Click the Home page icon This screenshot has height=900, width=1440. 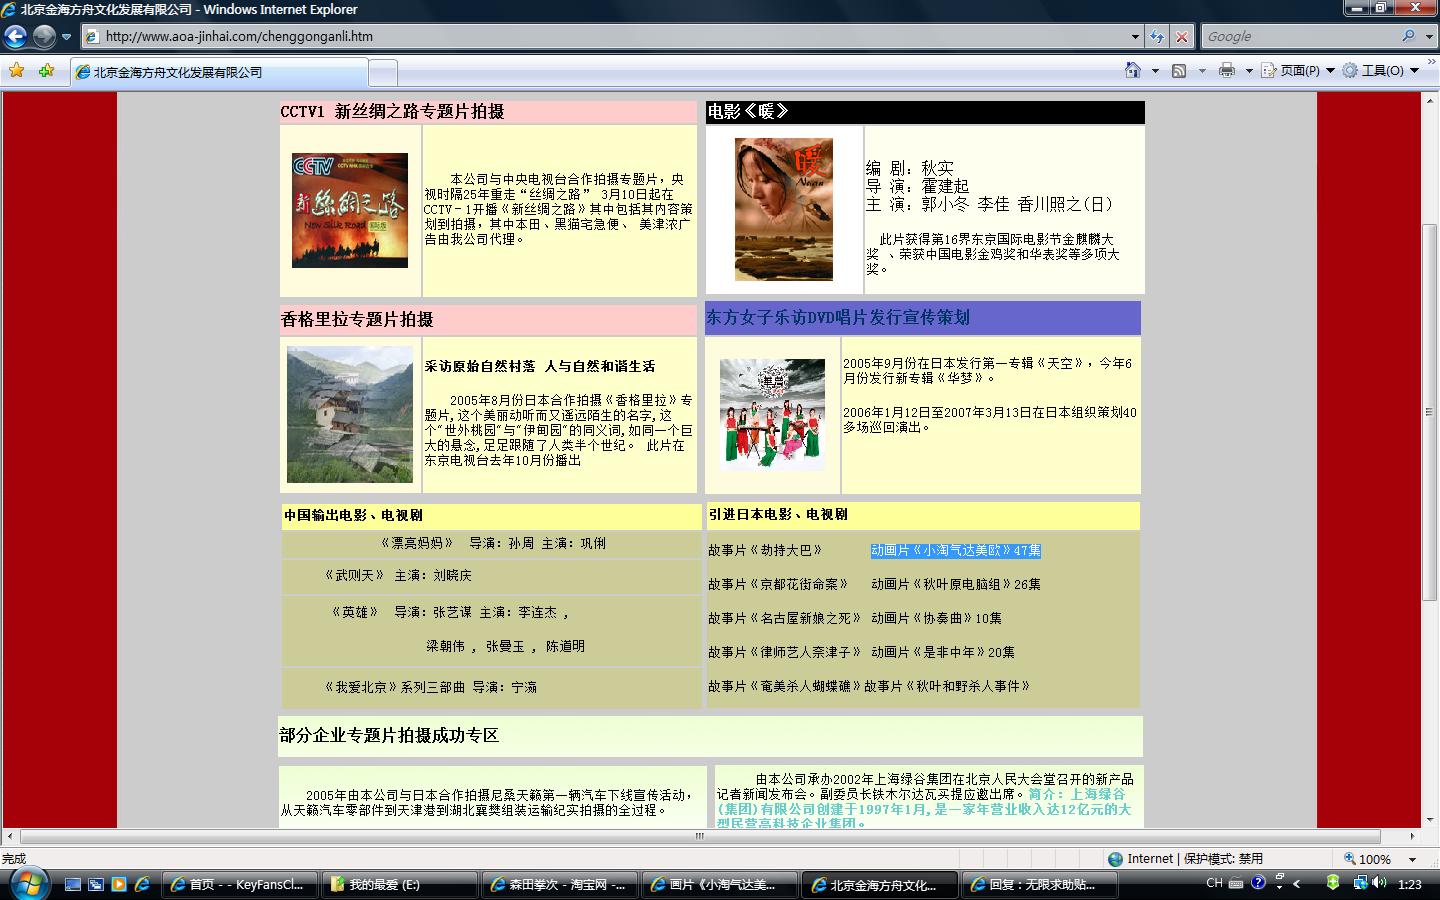pos(1132,70)
